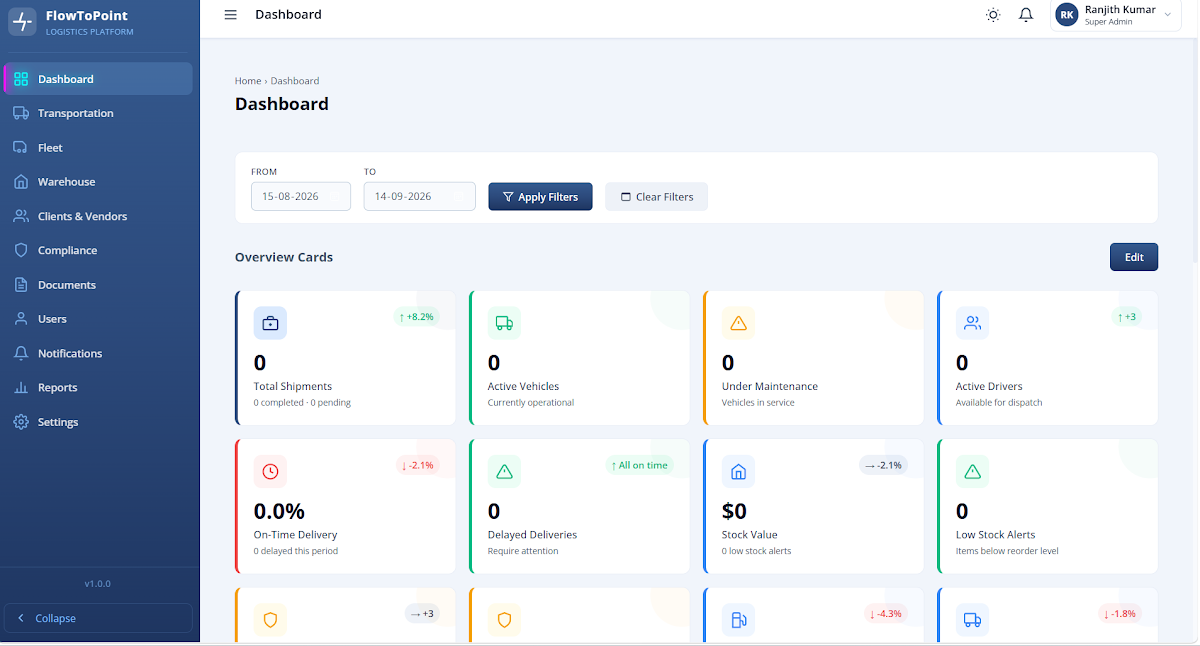Screen dimensions: 1200x646
Task: Click the Clear Filters button
Action: click(x=656, y=197)
